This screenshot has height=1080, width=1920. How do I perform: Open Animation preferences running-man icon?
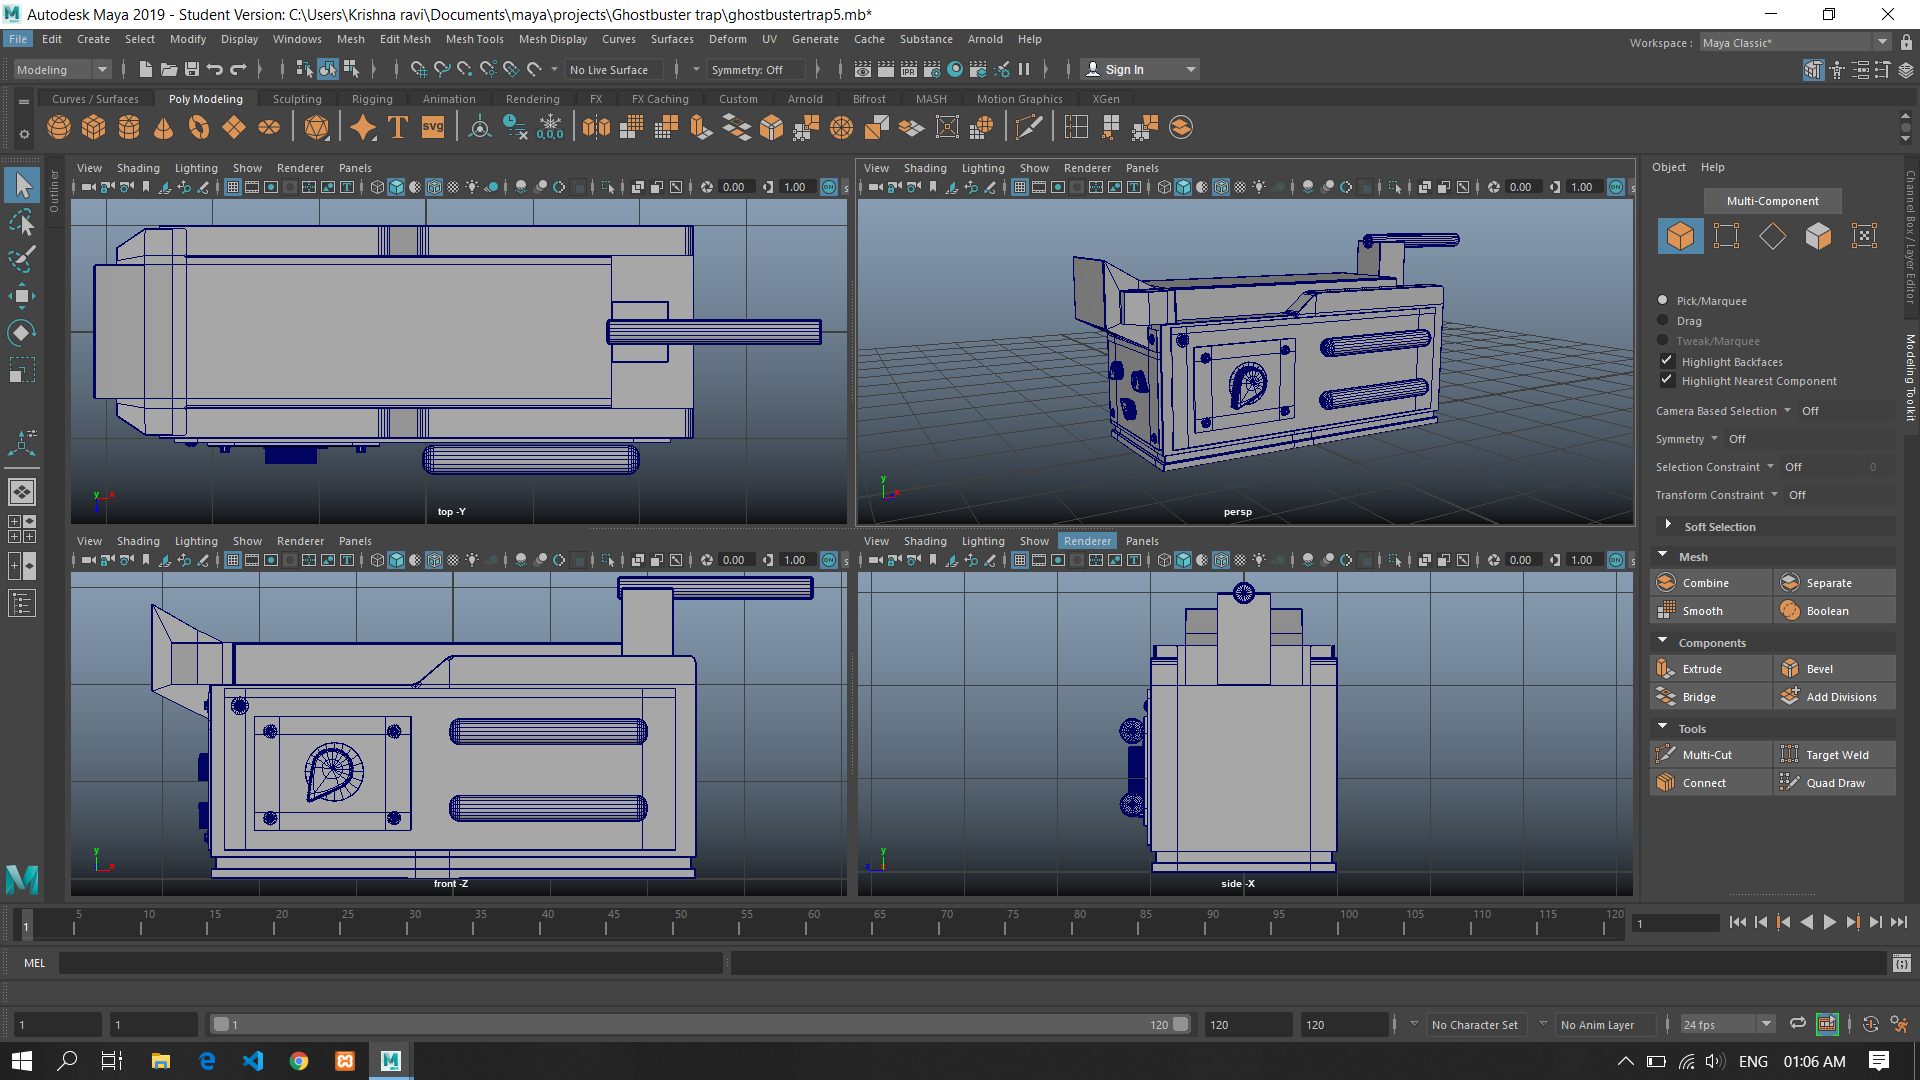1899,1024
